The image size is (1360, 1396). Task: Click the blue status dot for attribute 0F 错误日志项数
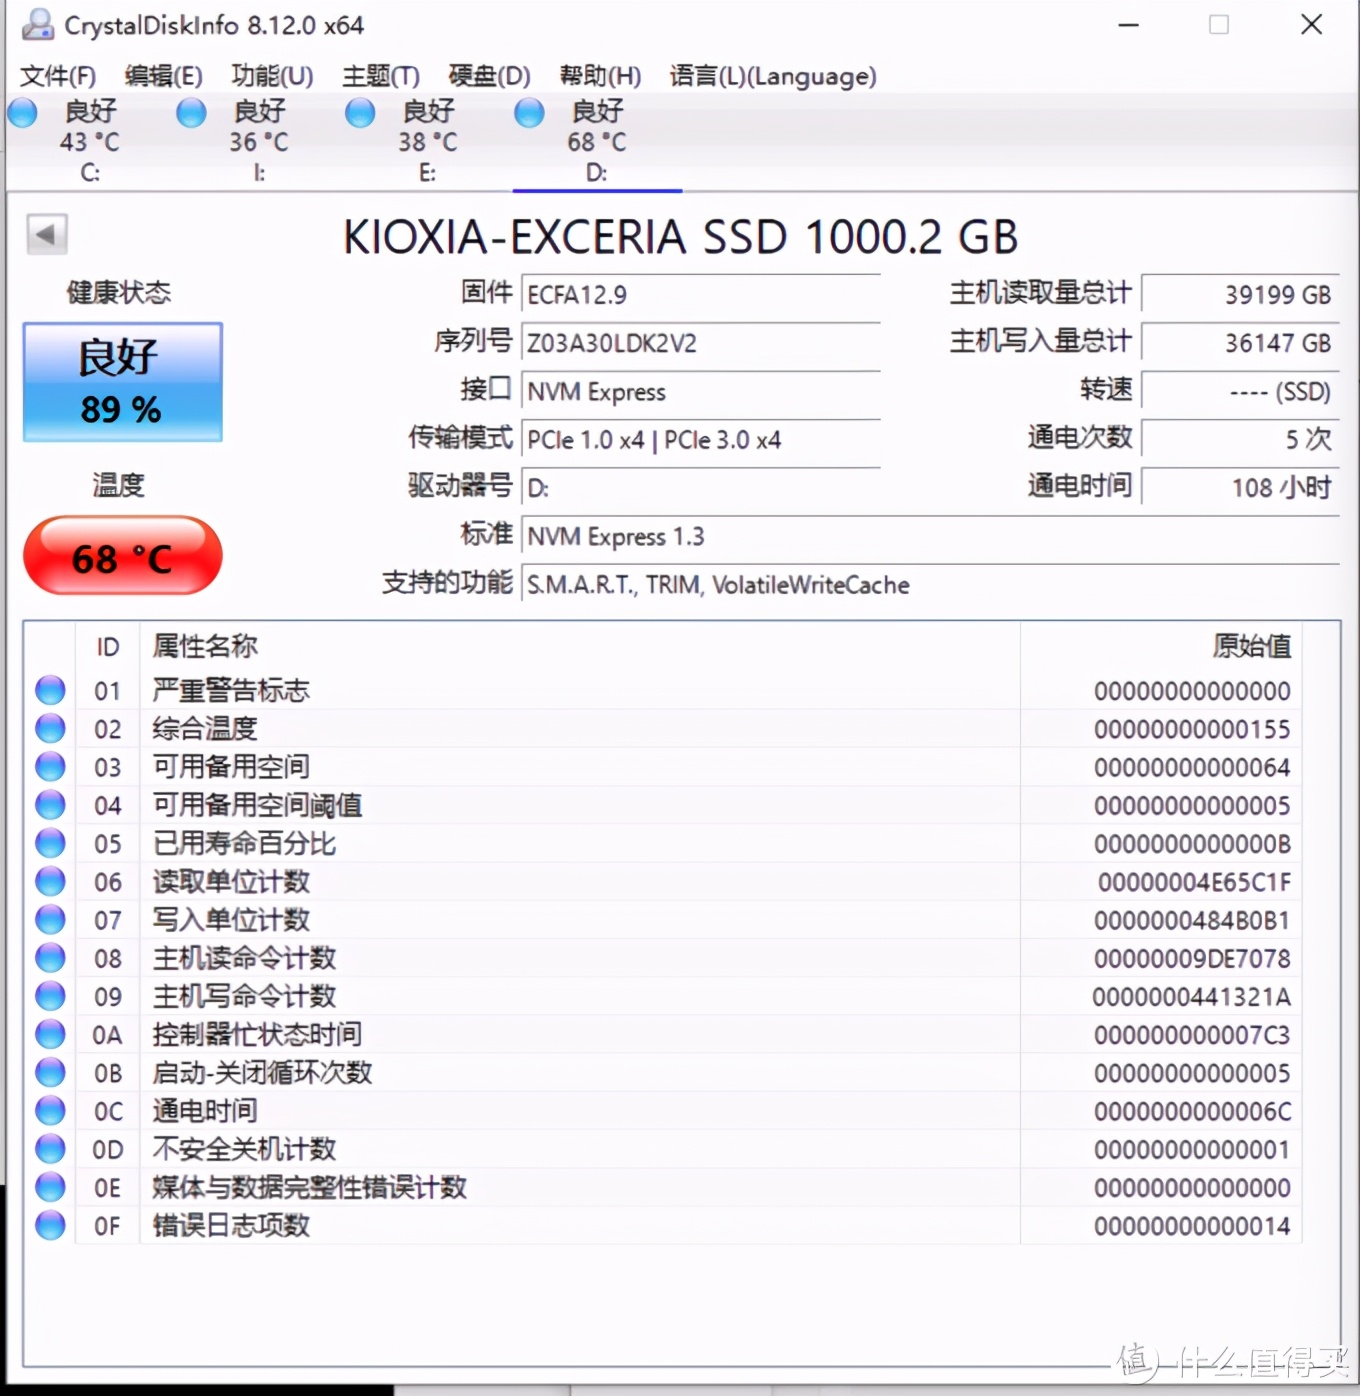(49, 1225)
